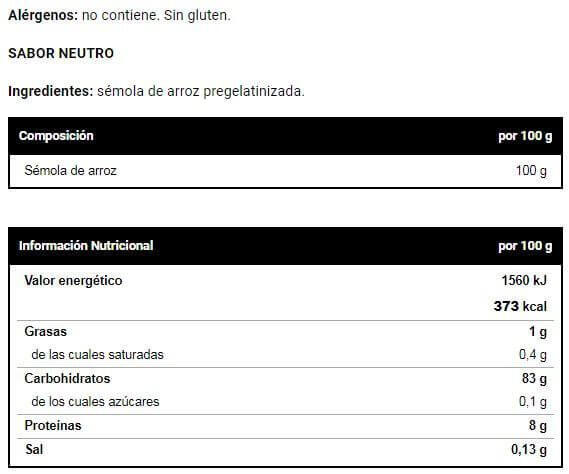The height and width of the screenshot is (474, 569).
Task: Click the '0,13 g' Sal value
Action: [x=529, y=450]
